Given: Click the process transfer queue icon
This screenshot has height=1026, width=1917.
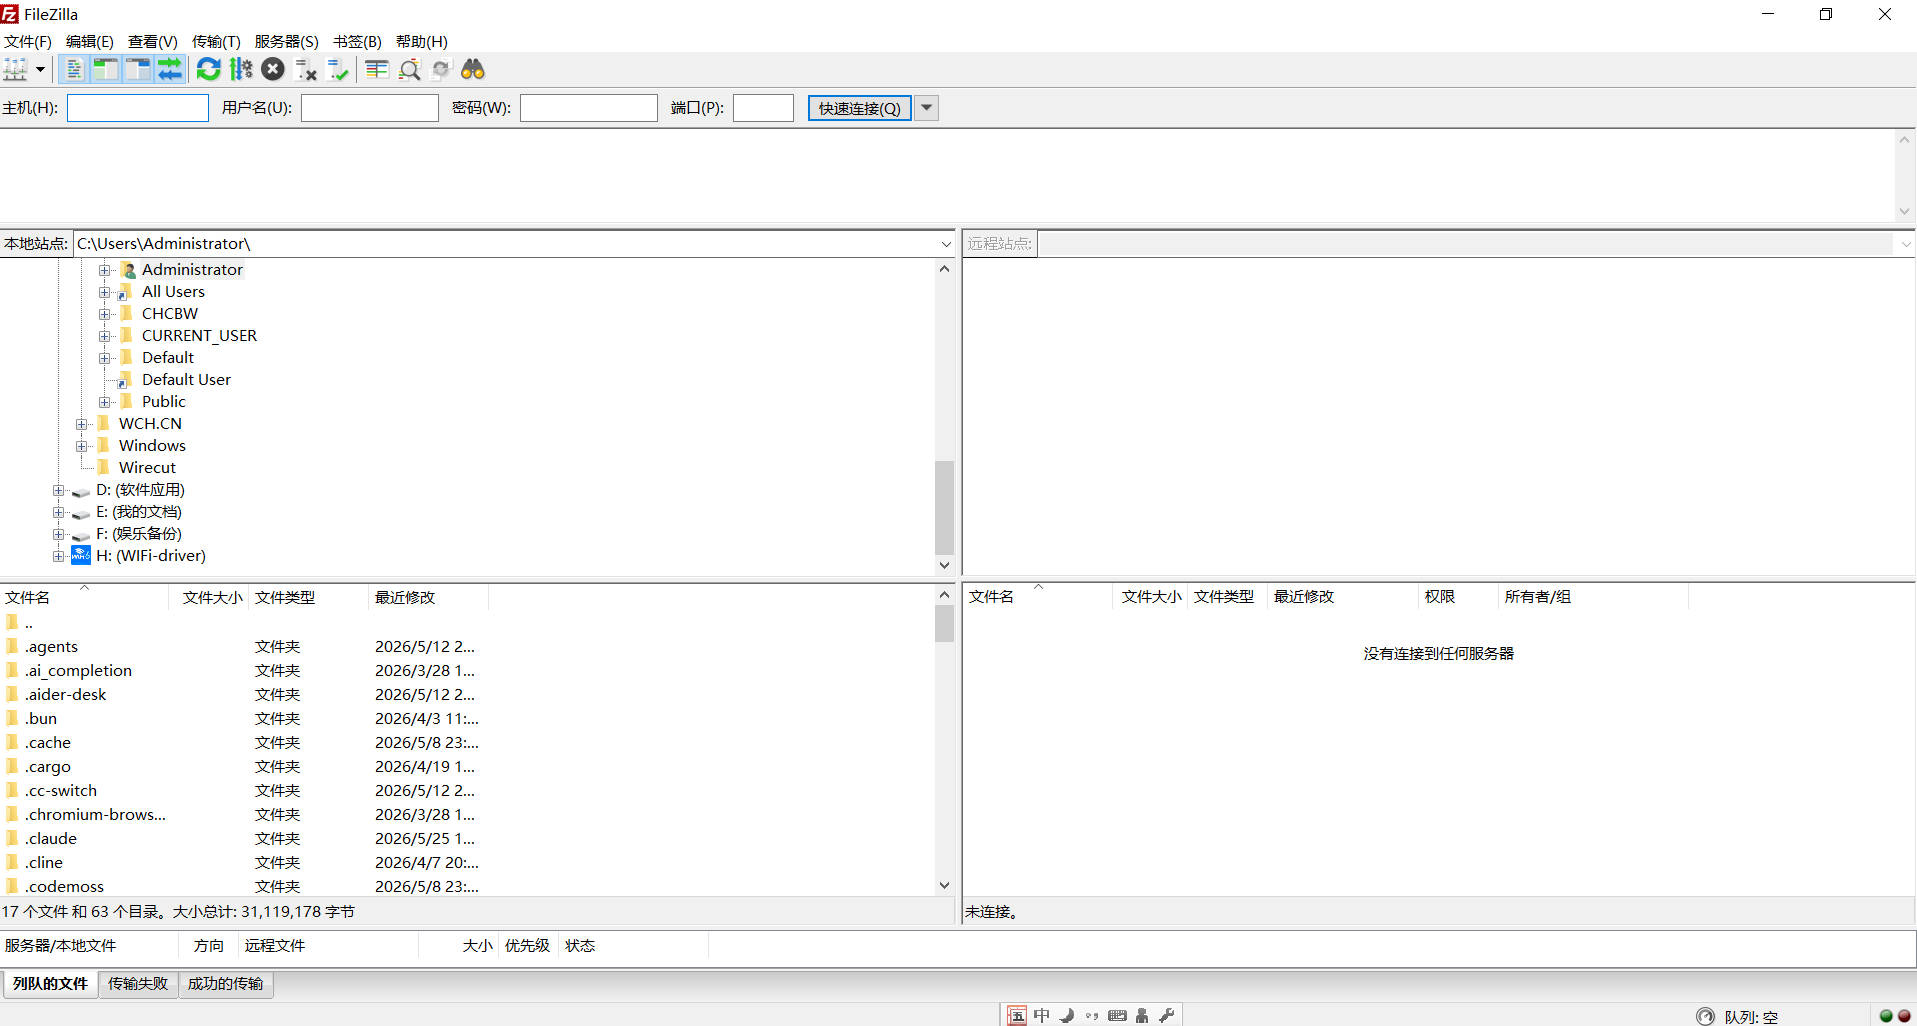Looking at the screenshot, I should (x=241, y=69).
